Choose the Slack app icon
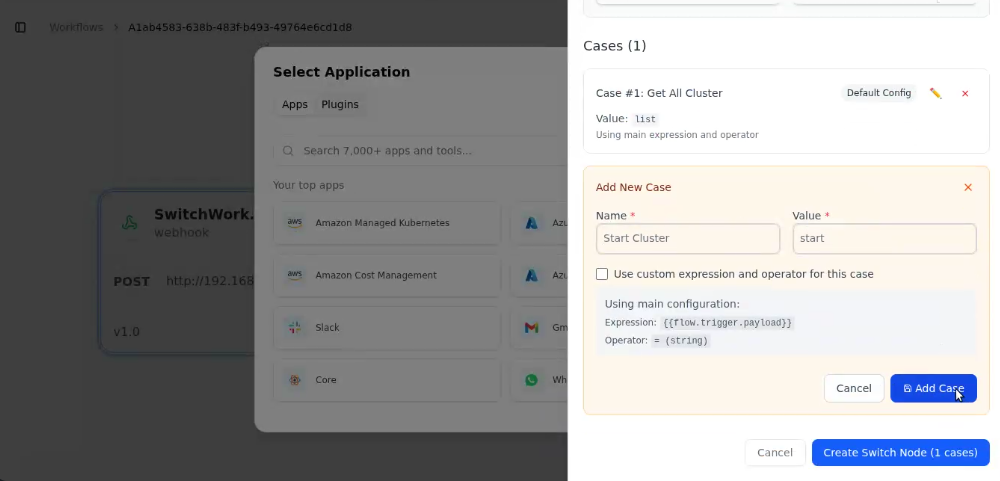The width and height of the screenshot is (1000, 481). [295, 327]
